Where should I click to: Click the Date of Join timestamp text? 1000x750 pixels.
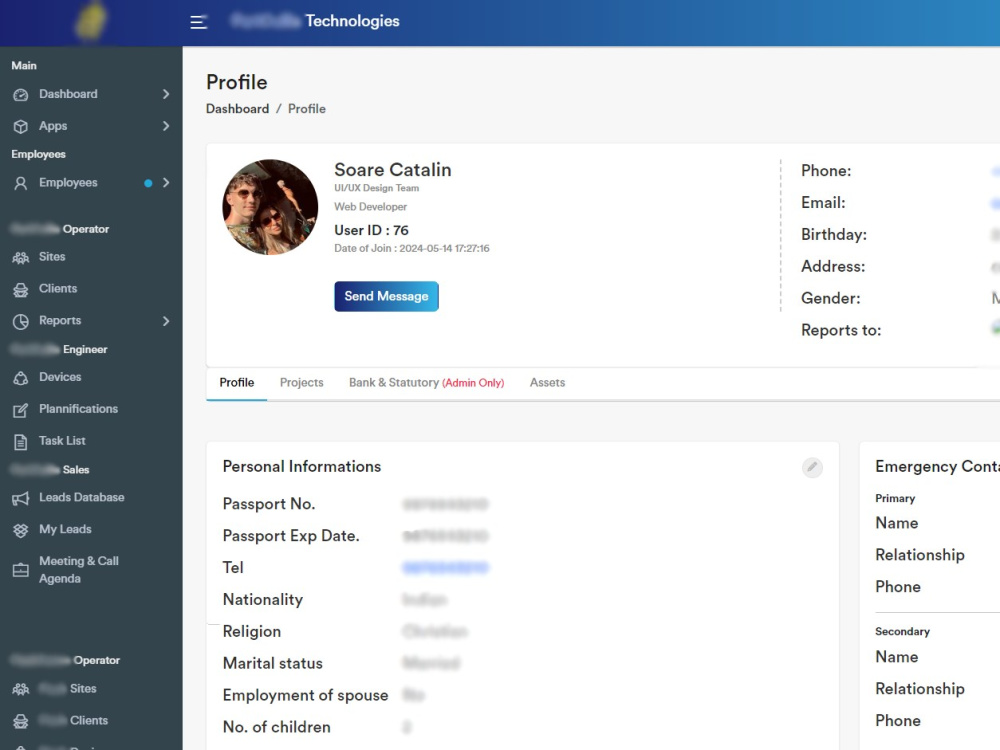[x=412, y=249]
